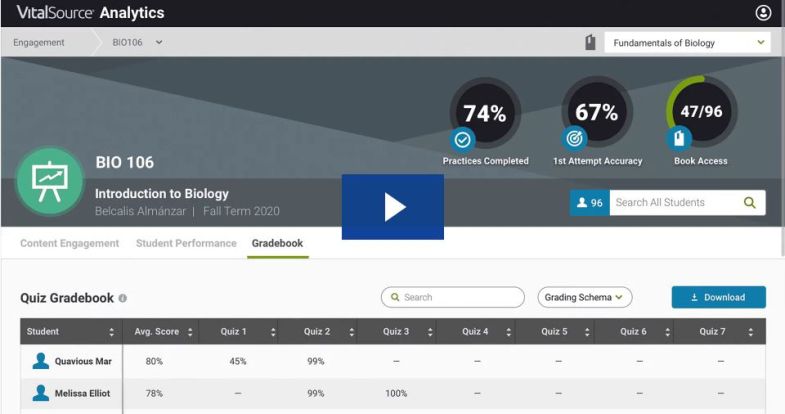Open the user account profile icon
This screenshot has height=414, width=785.
click(x=764, y=13)
